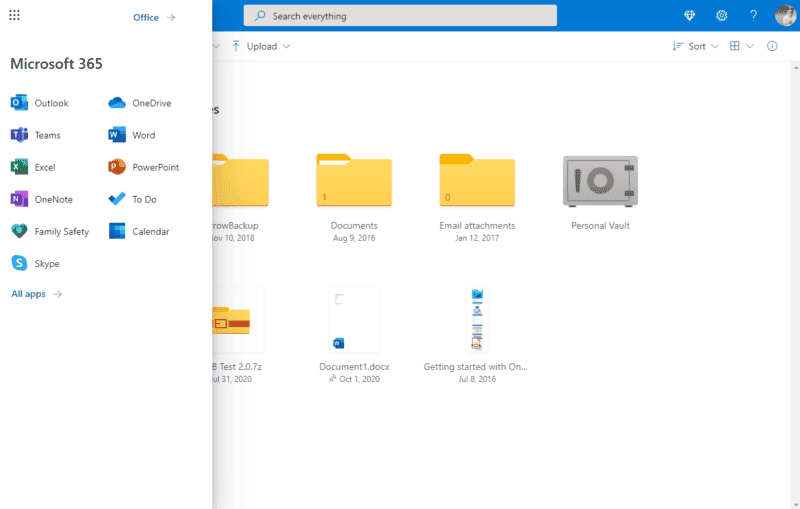Open the Personal Vault
This screenshot has height=509, width=800.
pyautogui.click(x=601, y=181)
